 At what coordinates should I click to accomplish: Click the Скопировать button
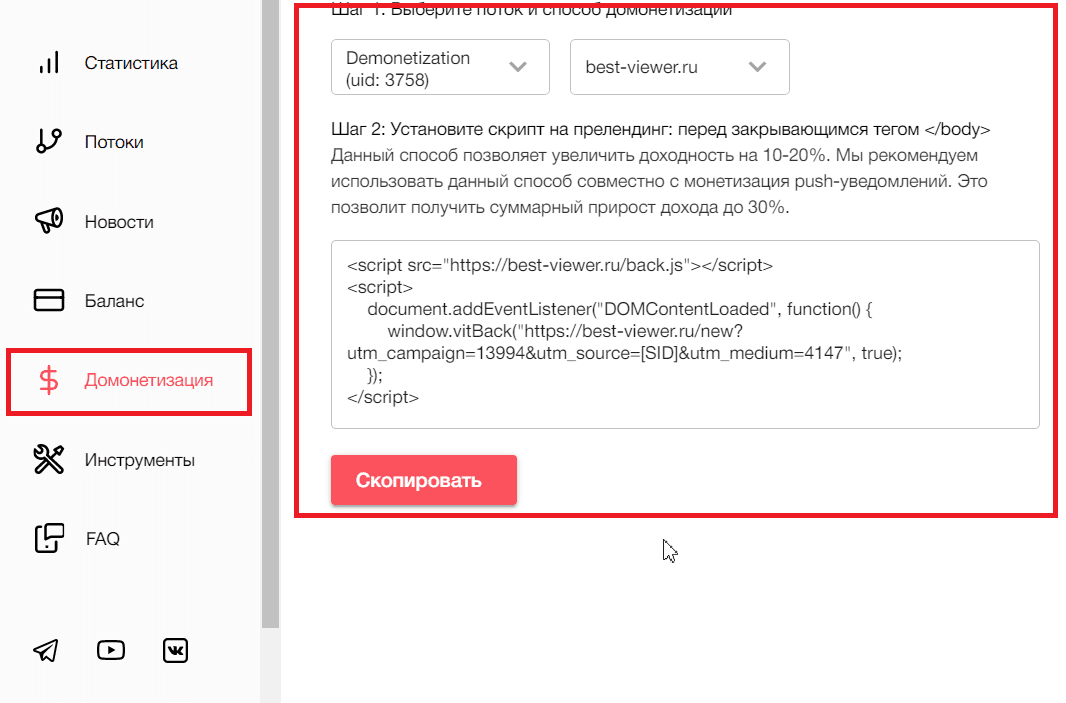pyautogui.click(x=424, y=480)
